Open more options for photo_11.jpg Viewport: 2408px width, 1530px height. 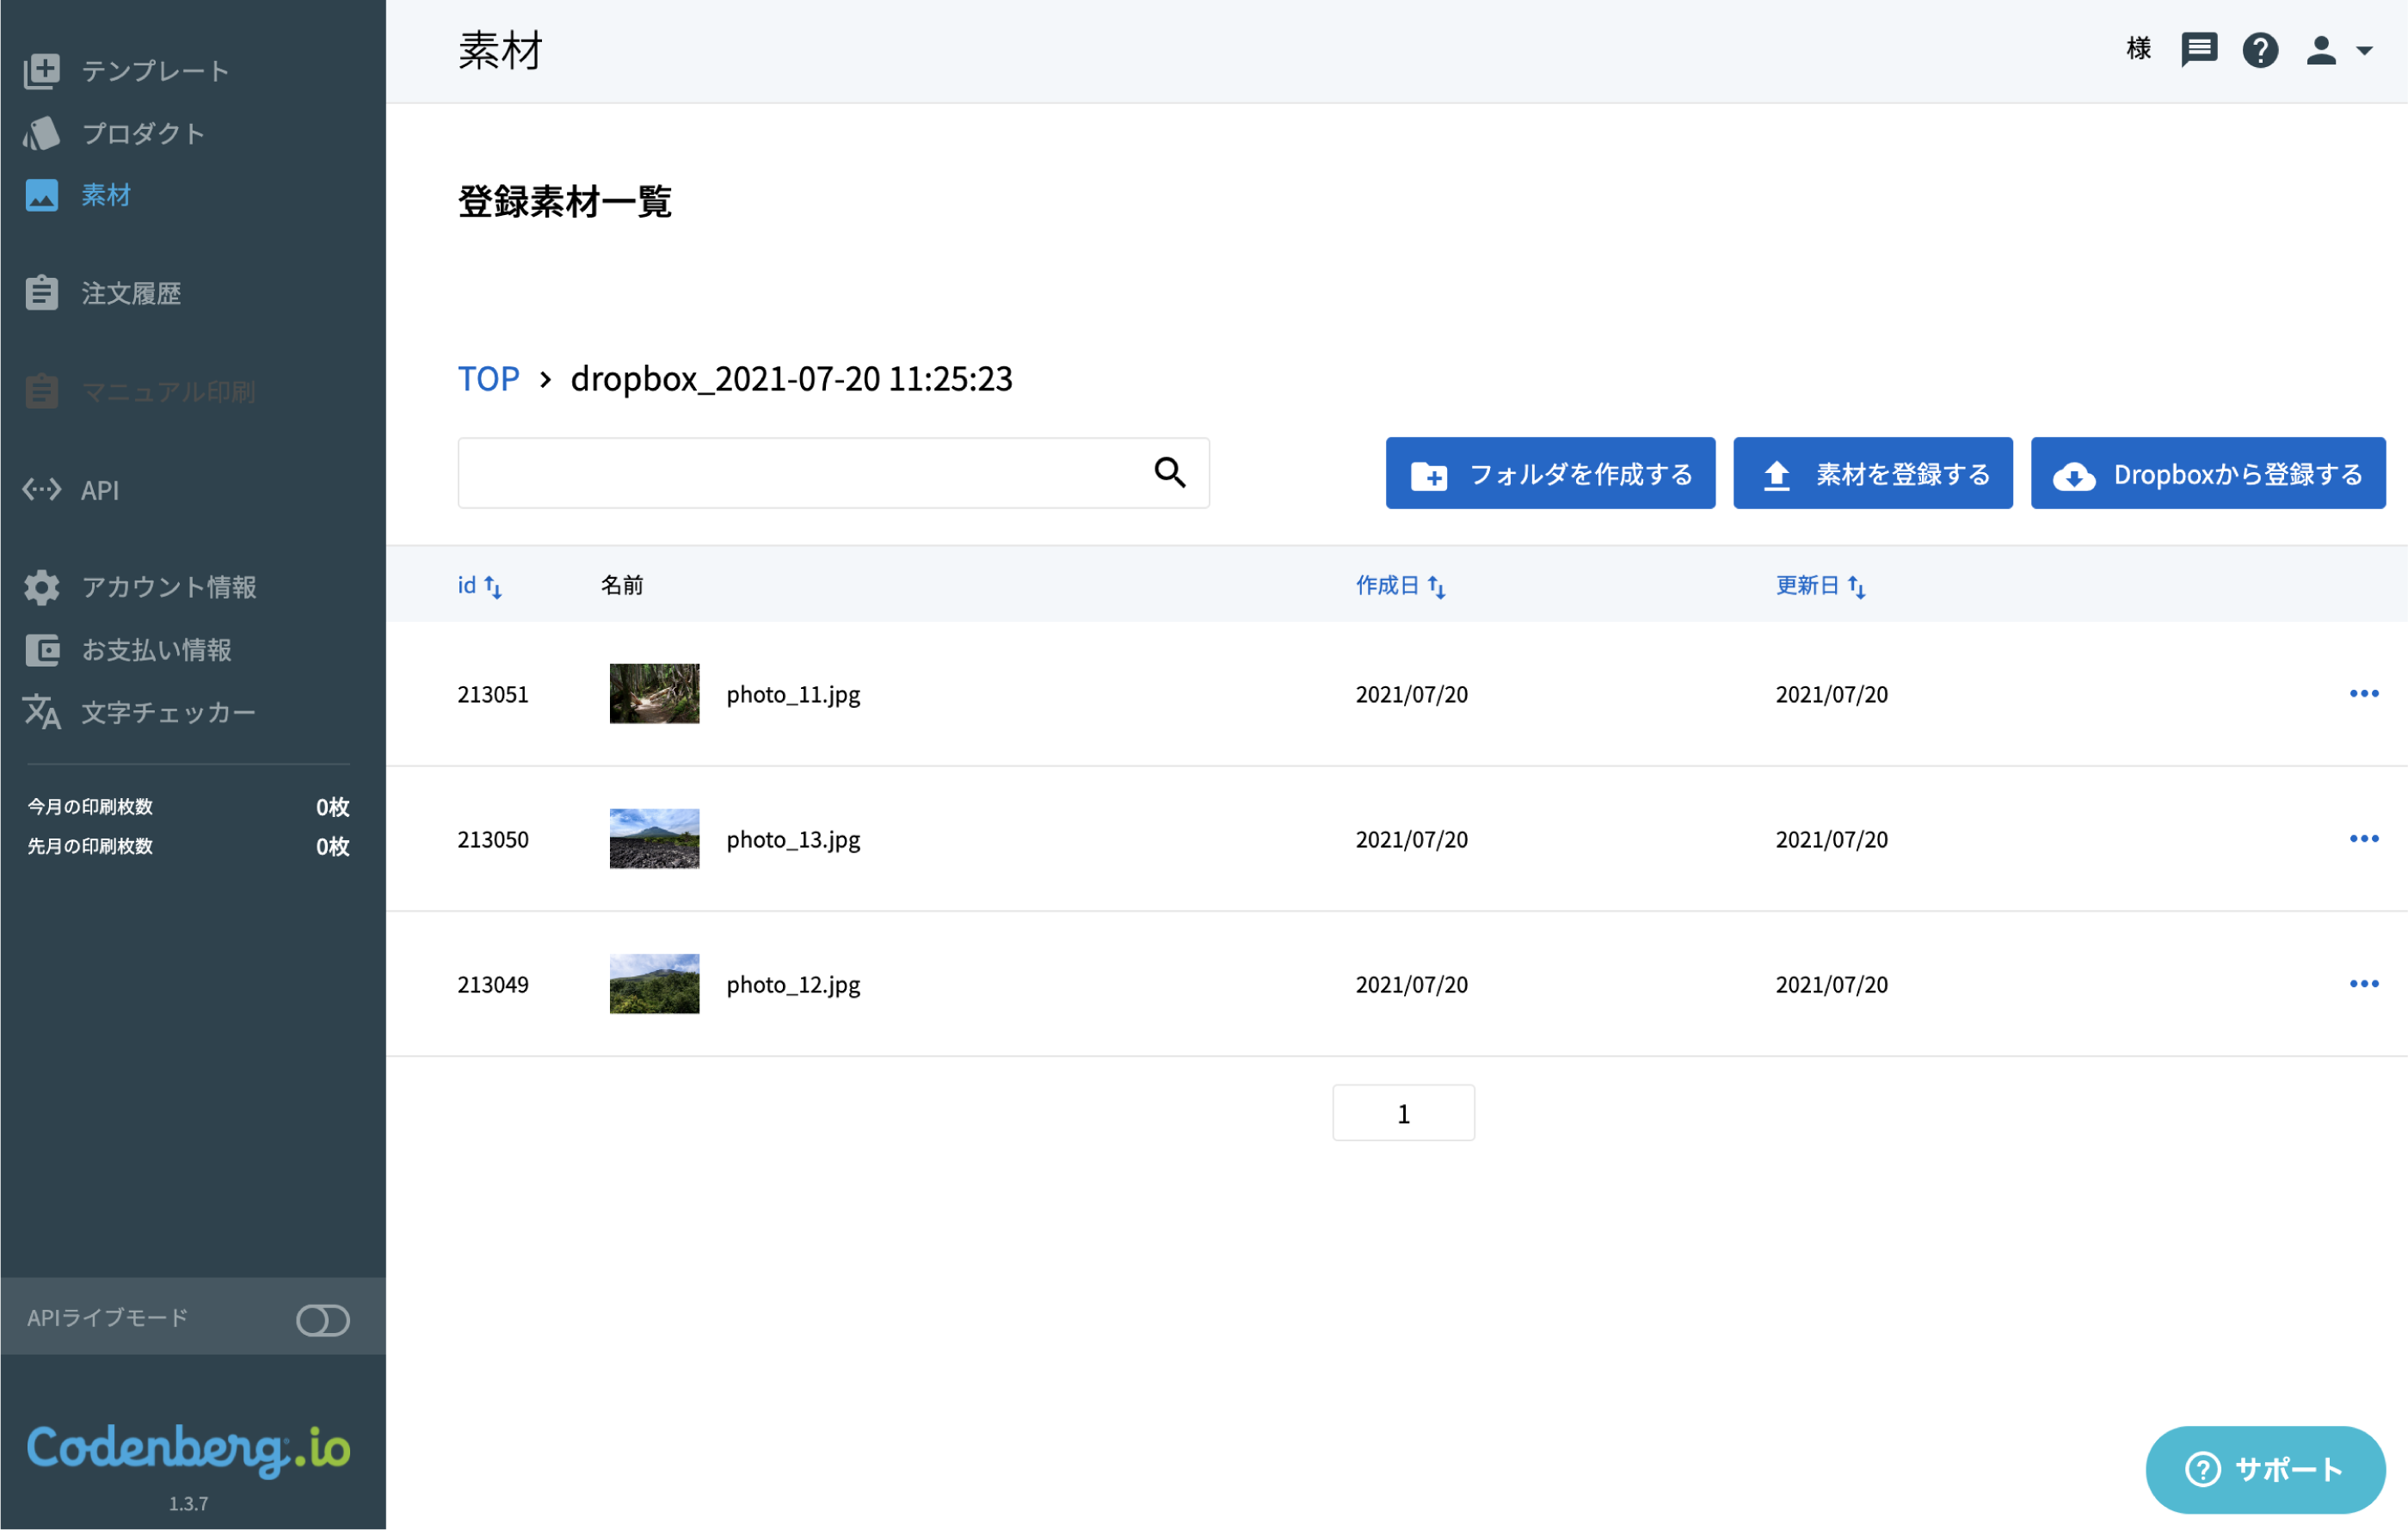click(2364, 693)
